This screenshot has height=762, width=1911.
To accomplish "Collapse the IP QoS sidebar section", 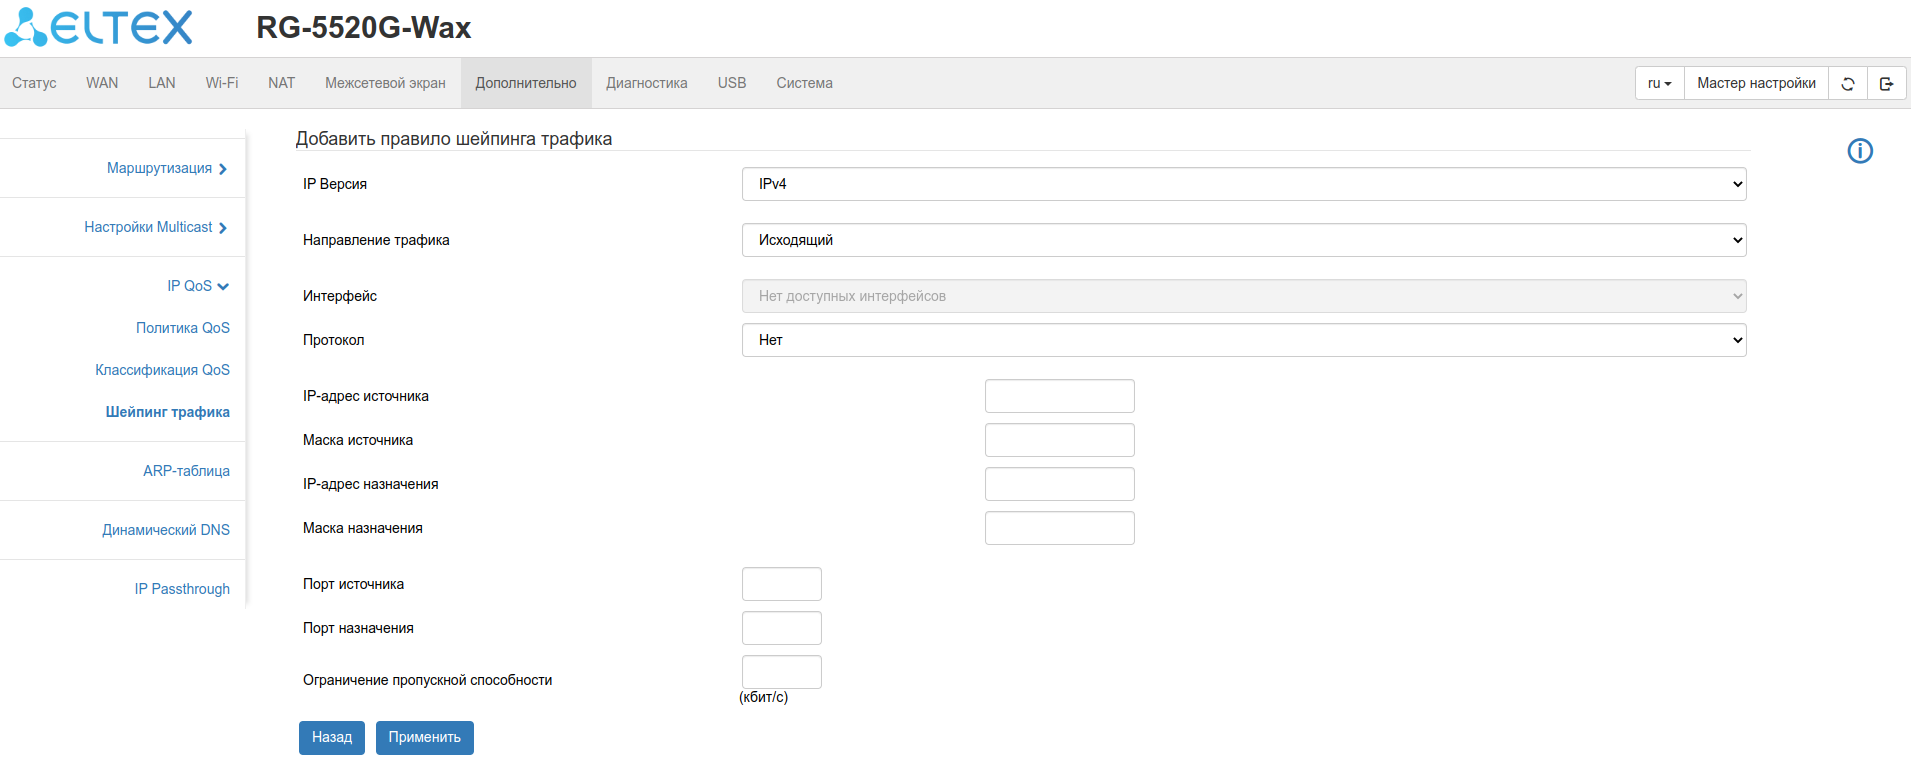I will click(197, 286).
